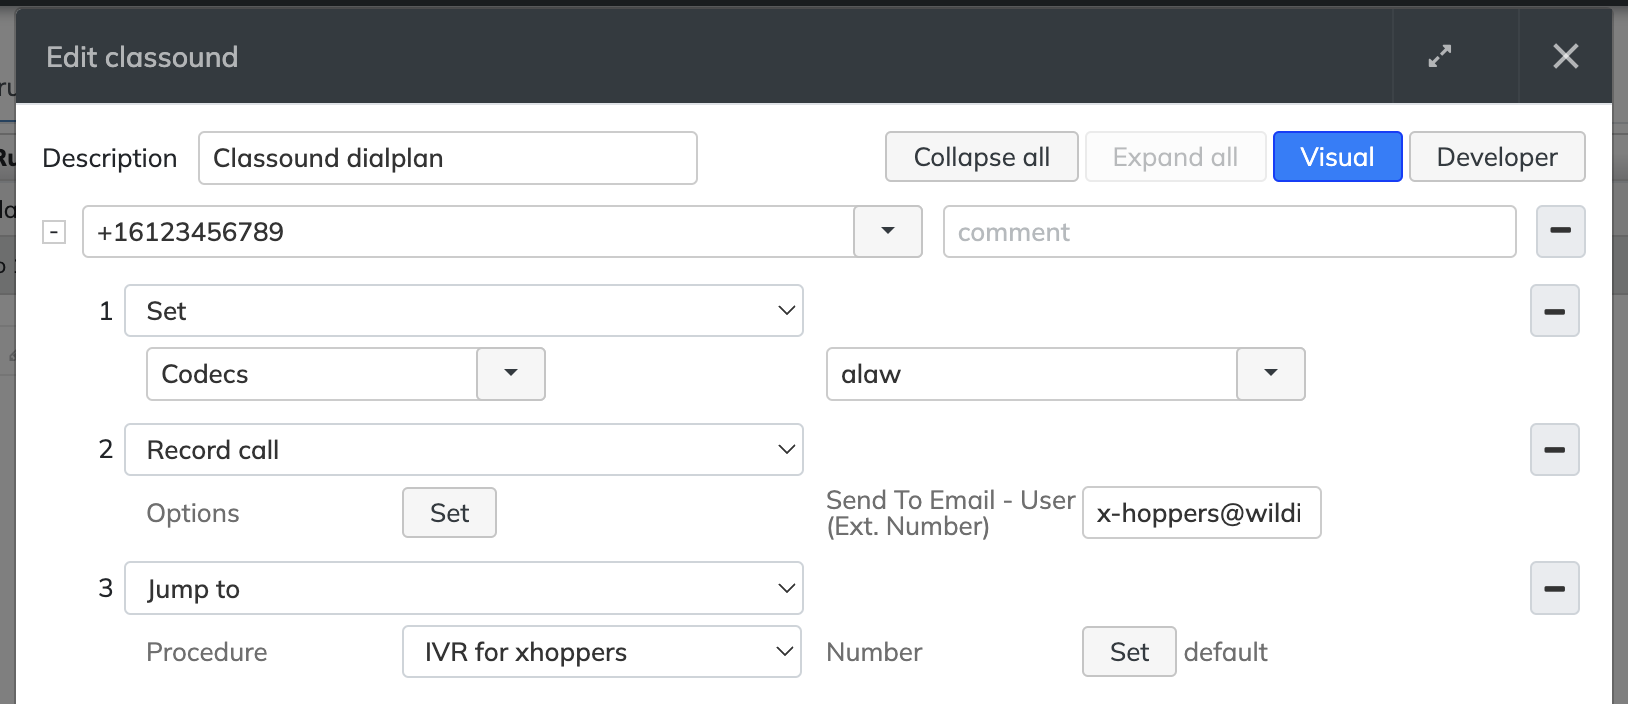
Task: Open the Record call application selector
Action: coord(463,450)
